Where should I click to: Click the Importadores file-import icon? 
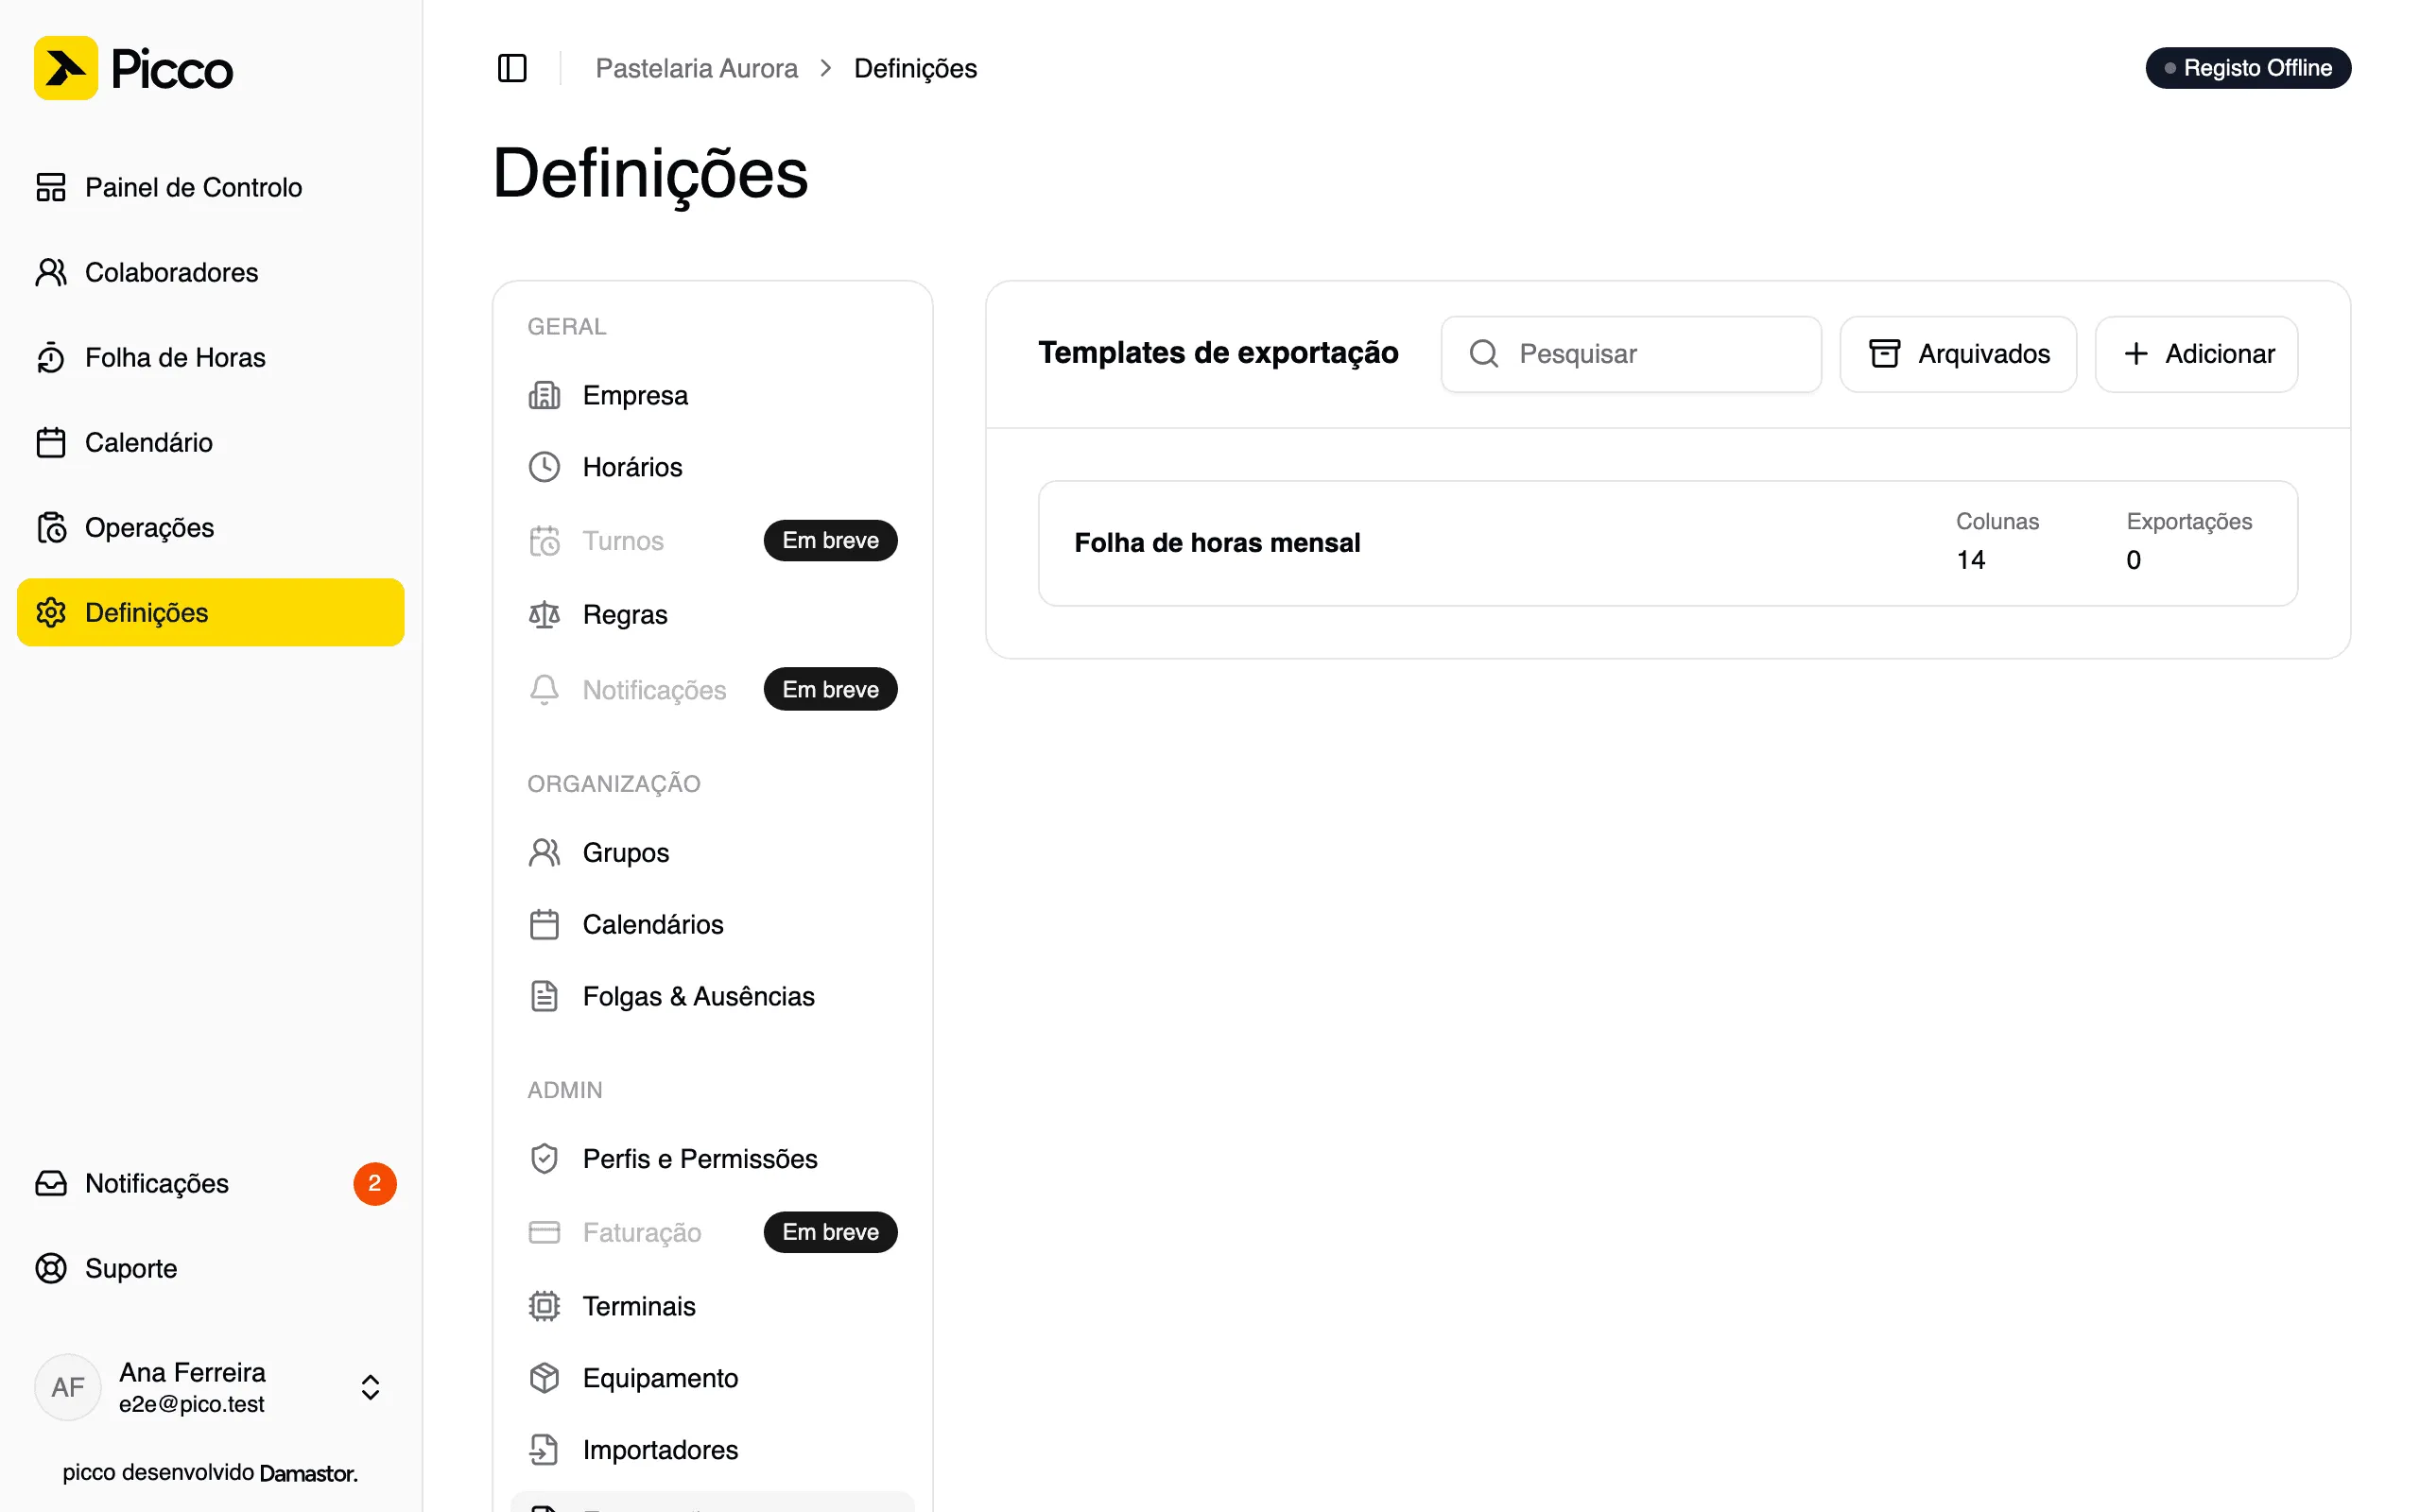(x=544, y=1450)
